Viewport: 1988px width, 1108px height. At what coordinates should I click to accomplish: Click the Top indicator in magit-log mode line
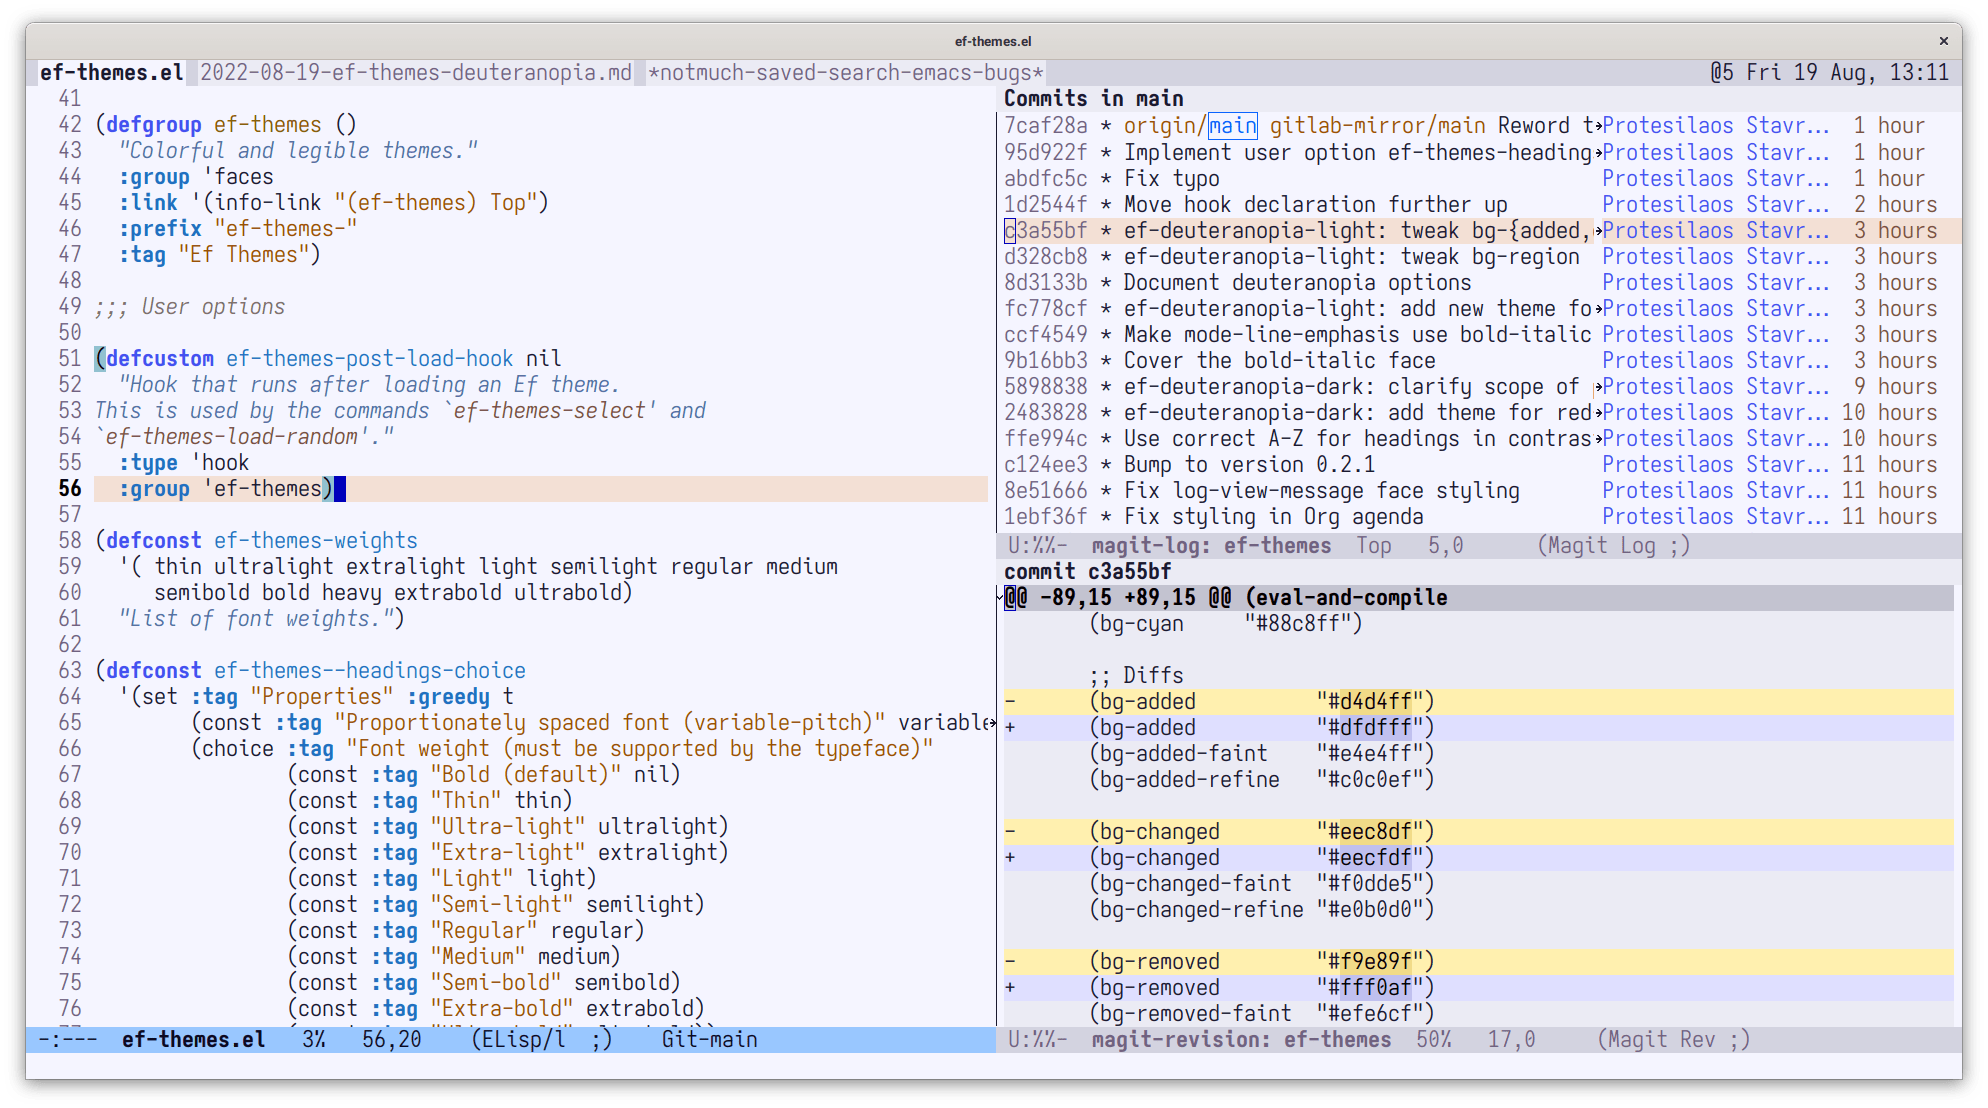click(x=1373, y=545)
